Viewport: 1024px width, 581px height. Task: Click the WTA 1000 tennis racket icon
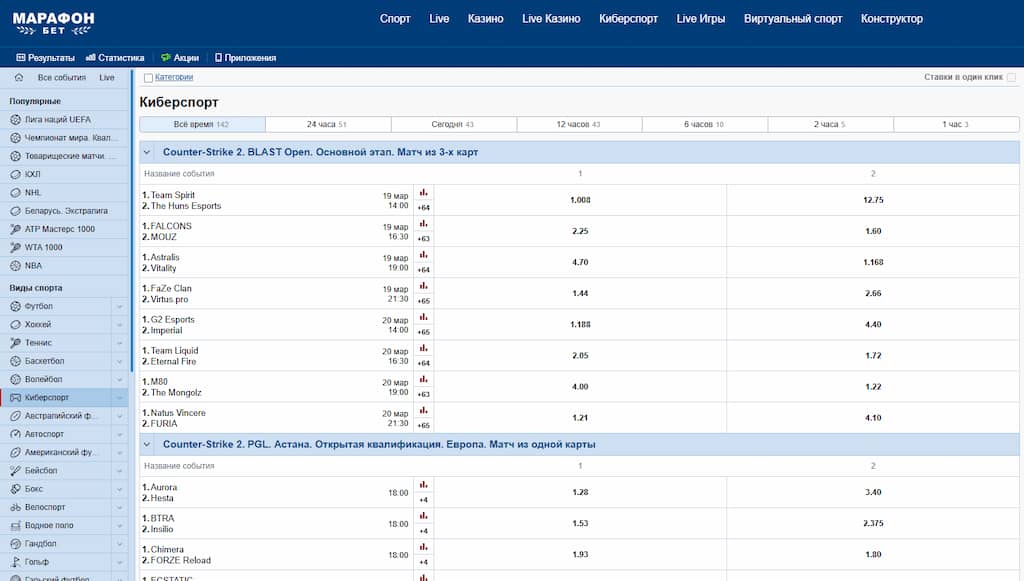[15, 247]
